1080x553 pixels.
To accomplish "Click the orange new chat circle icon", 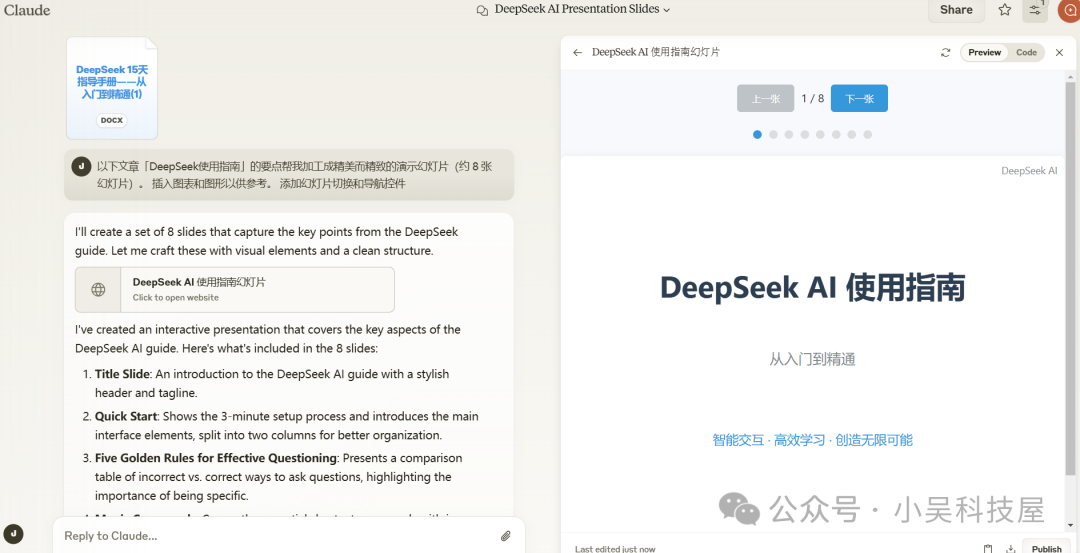I will click(1069, 10).
